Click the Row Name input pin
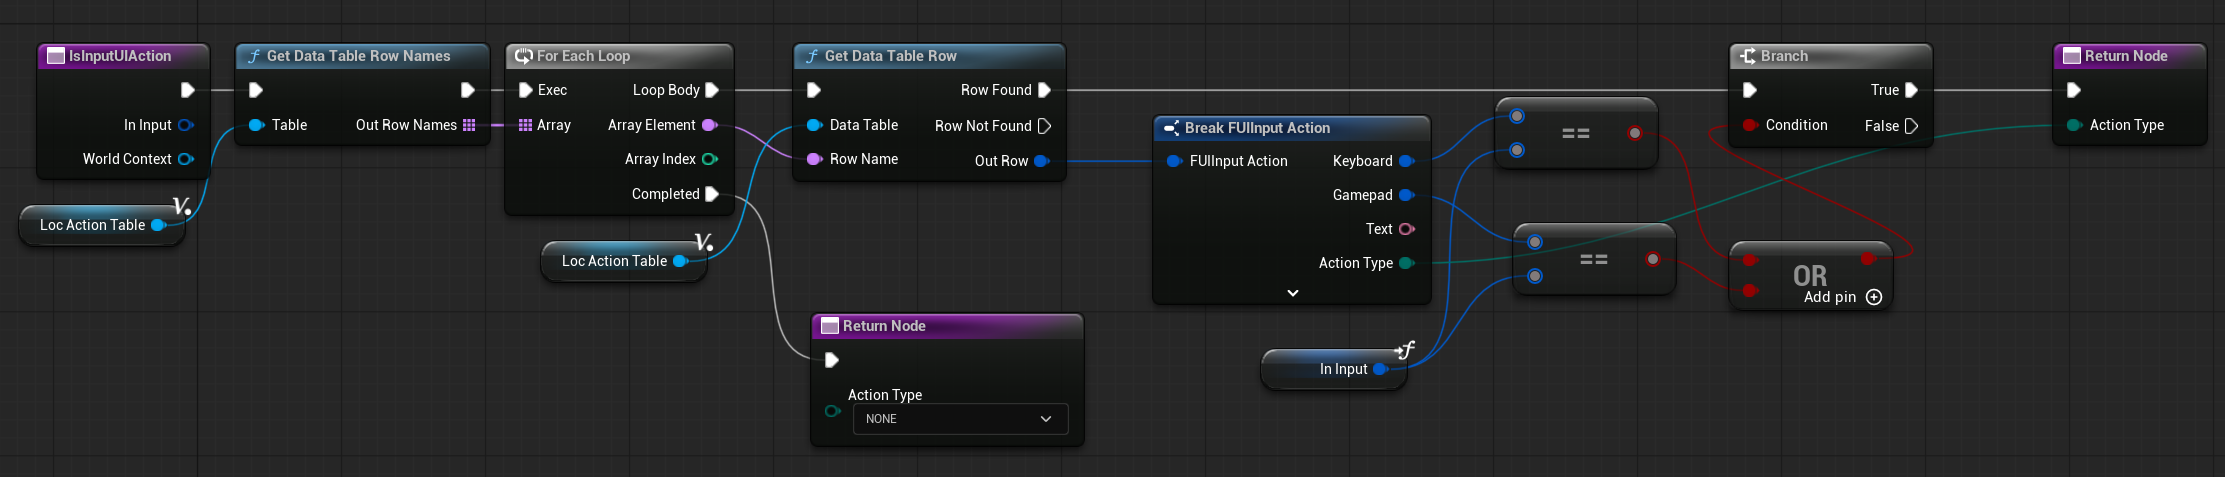 tap(814, 159)
